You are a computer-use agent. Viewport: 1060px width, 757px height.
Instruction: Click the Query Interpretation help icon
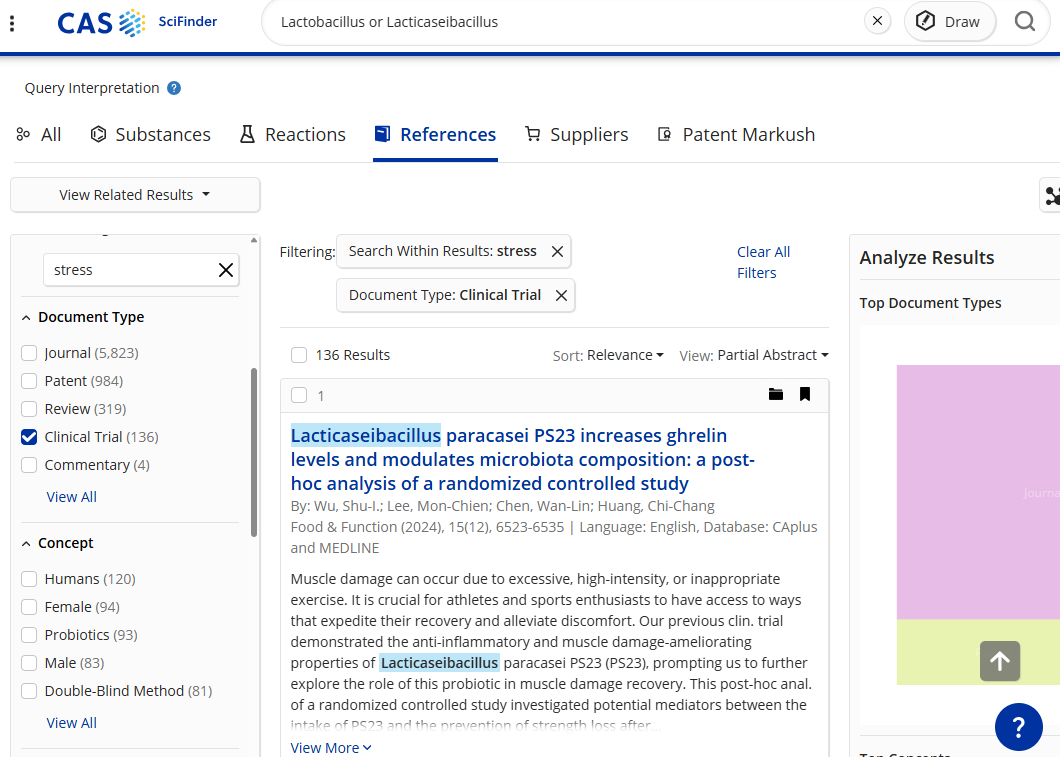[174, 88]
